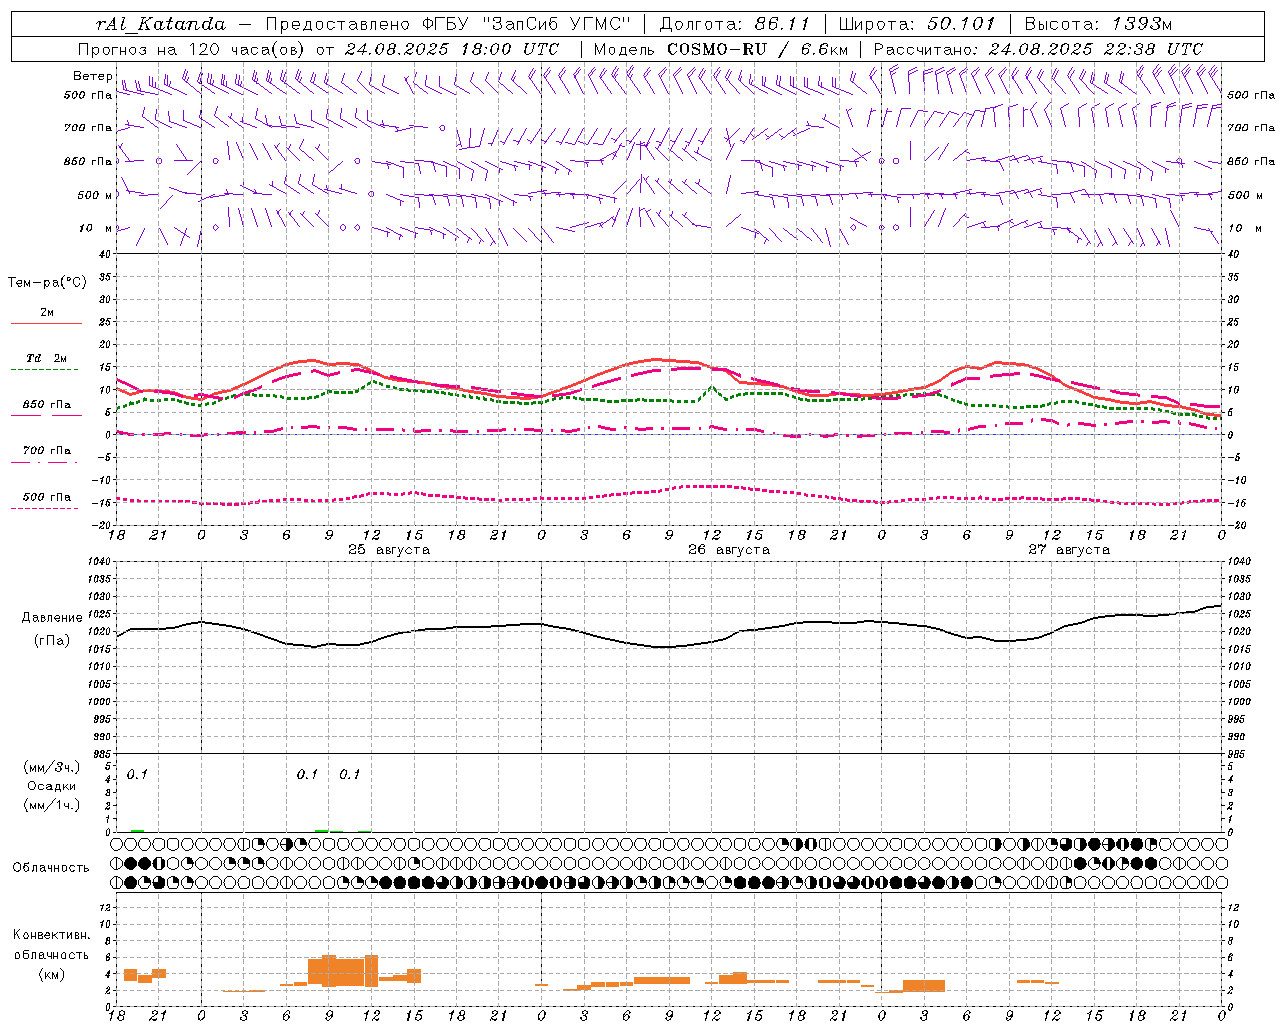This screenshot has height=1024, width=1280.
Task: Click the 26 августа date label
Action: click(x=729, y=550)
